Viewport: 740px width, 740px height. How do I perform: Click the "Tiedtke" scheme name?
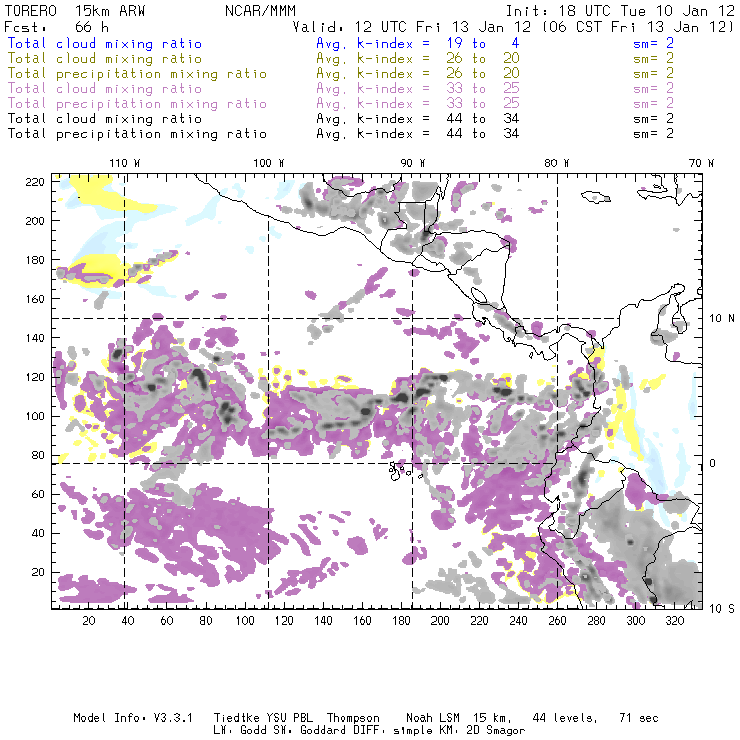click(x=237, y=718)
